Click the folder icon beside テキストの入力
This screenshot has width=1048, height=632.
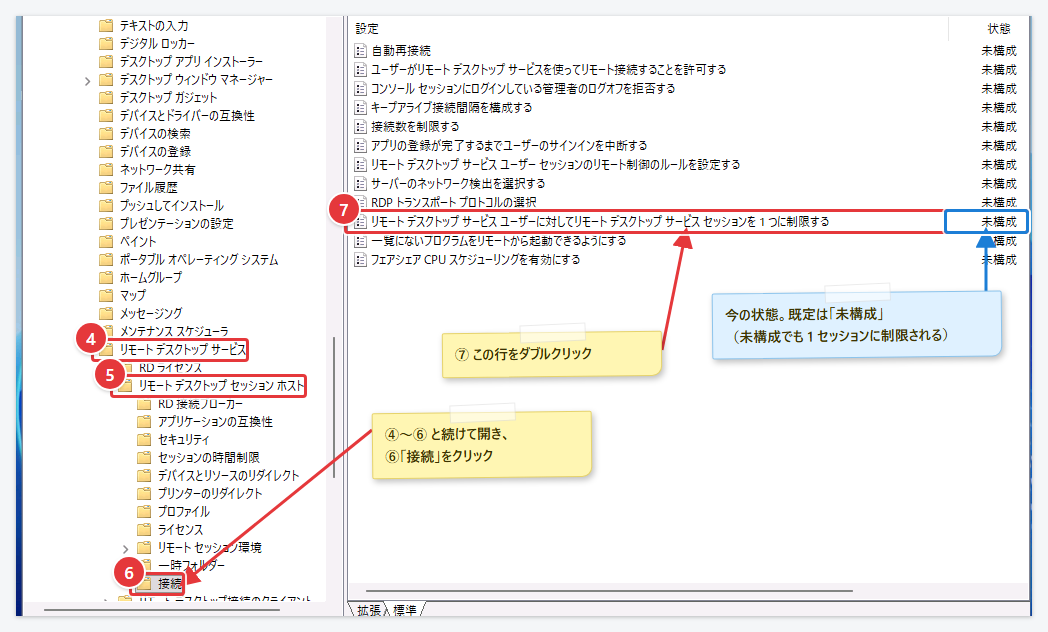(x=106, y=25)
